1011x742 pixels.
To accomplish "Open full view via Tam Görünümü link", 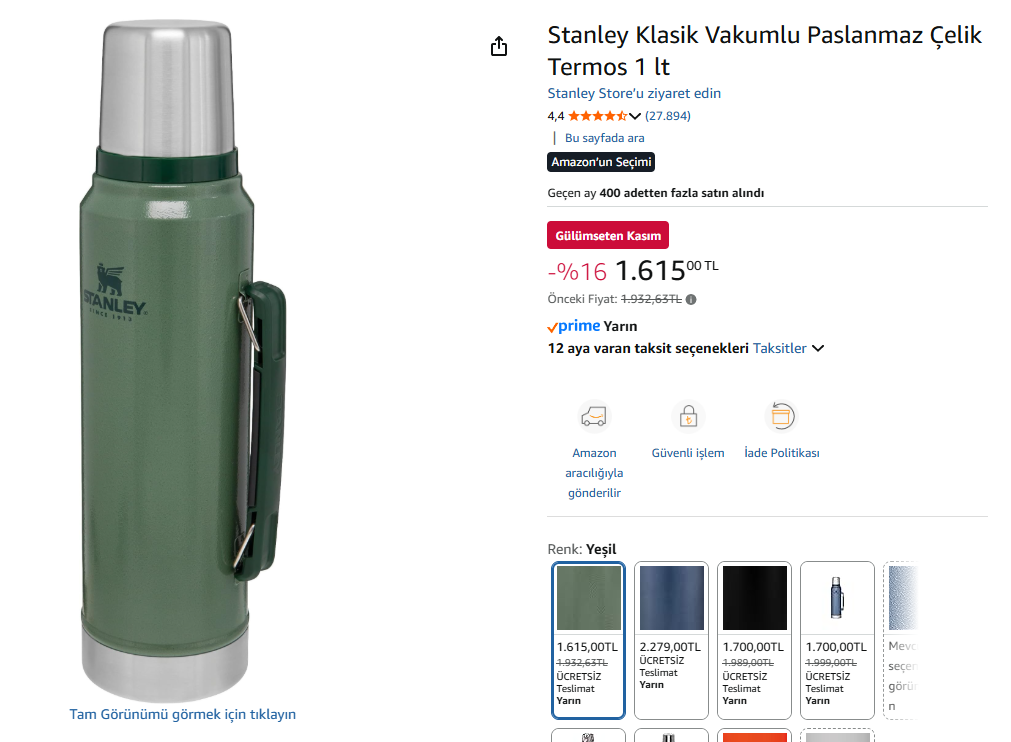I will click(x=182, y=714).
